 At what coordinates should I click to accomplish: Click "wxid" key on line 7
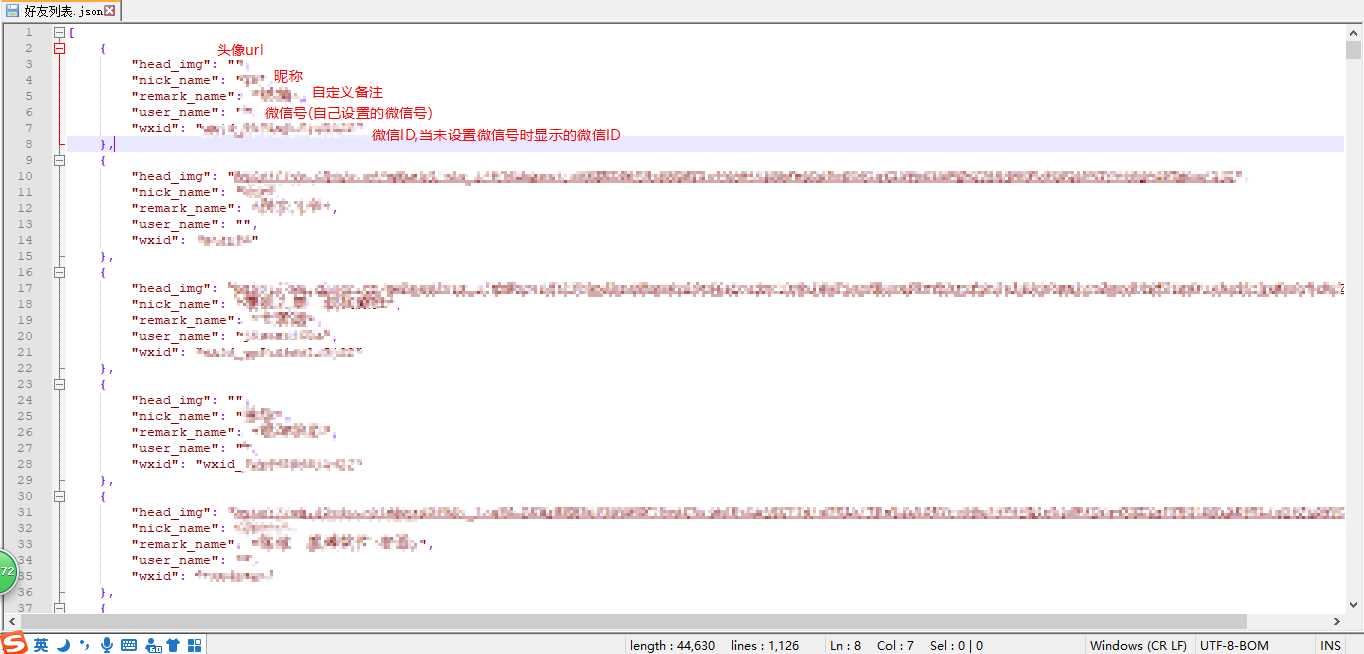(156, 128)
